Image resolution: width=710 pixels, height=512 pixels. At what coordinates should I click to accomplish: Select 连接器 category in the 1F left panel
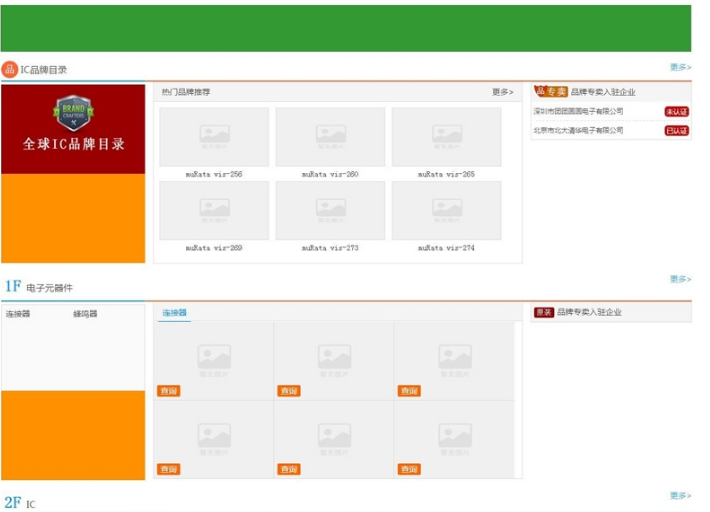pyautogui.click(x=18, y=314)
